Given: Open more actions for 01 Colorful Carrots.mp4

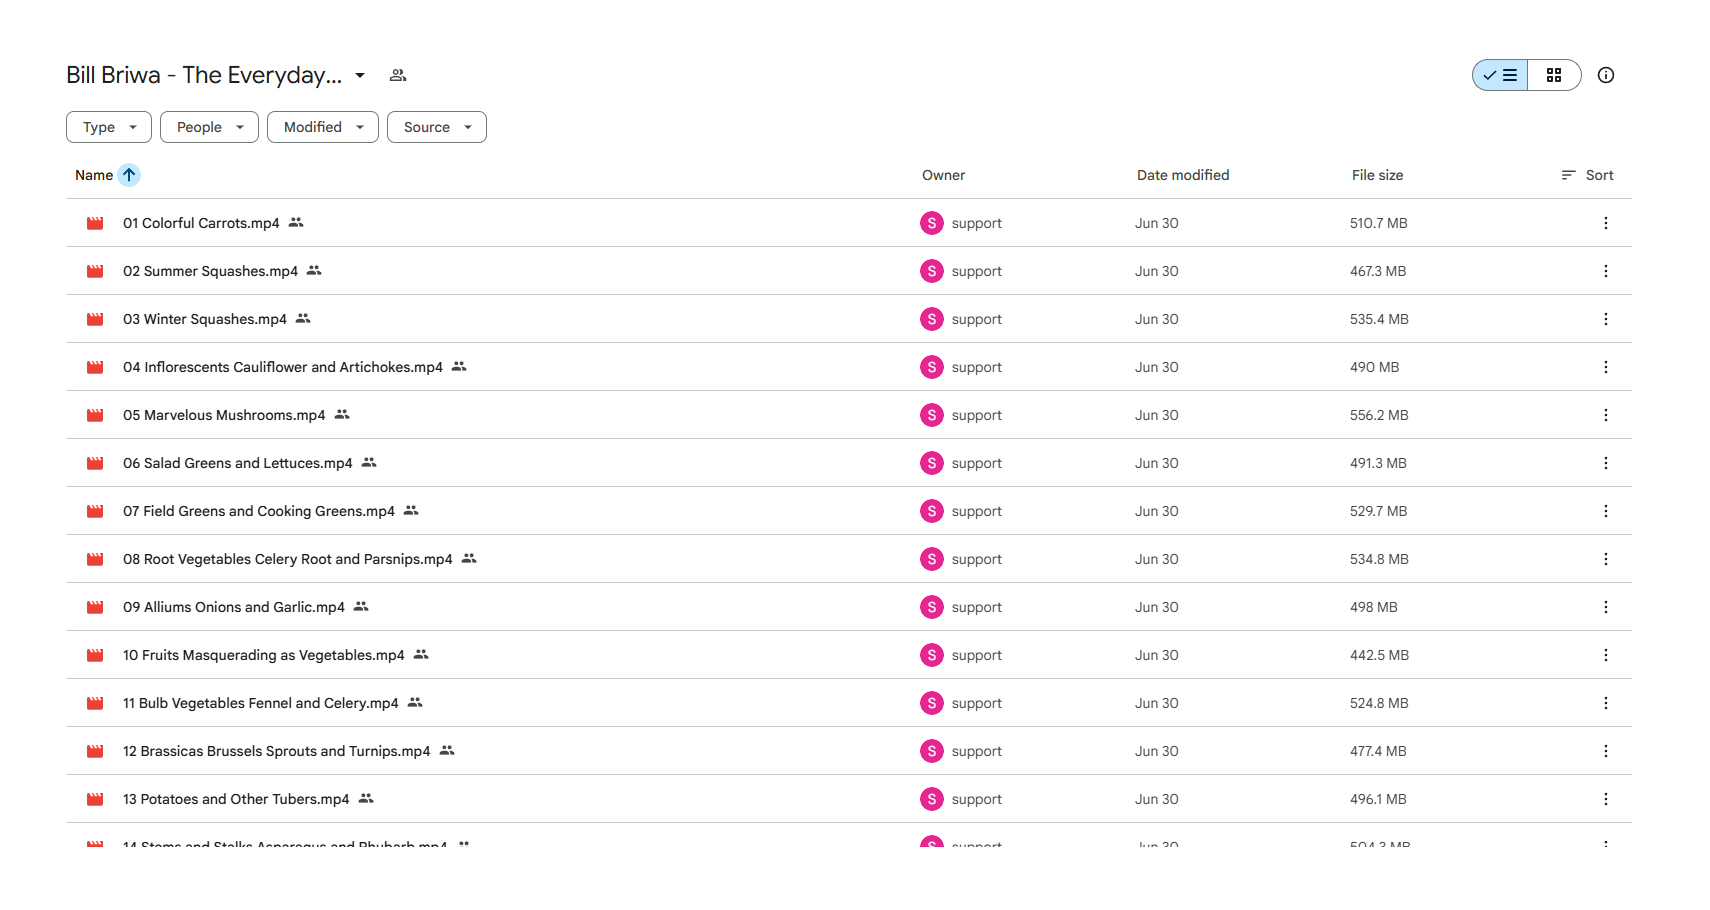Looking at the screenshot, I should pos(1606,223).
